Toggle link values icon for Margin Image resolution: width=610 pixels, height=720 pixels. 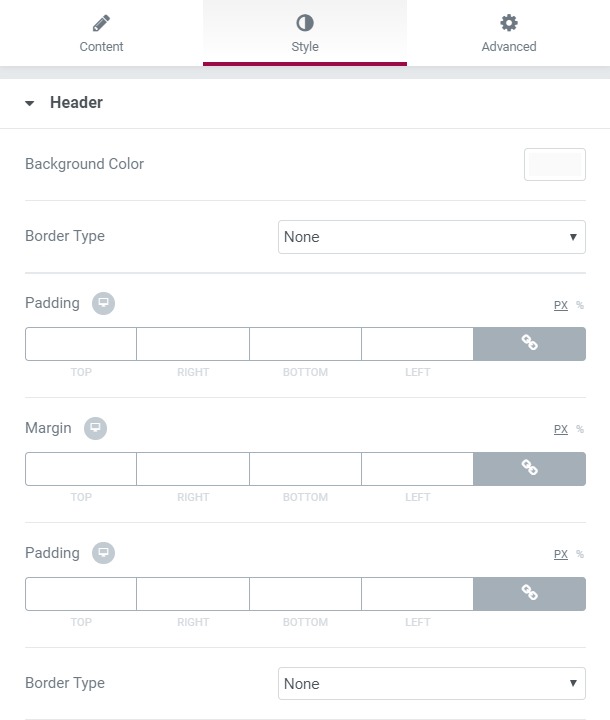click(529, 468)
